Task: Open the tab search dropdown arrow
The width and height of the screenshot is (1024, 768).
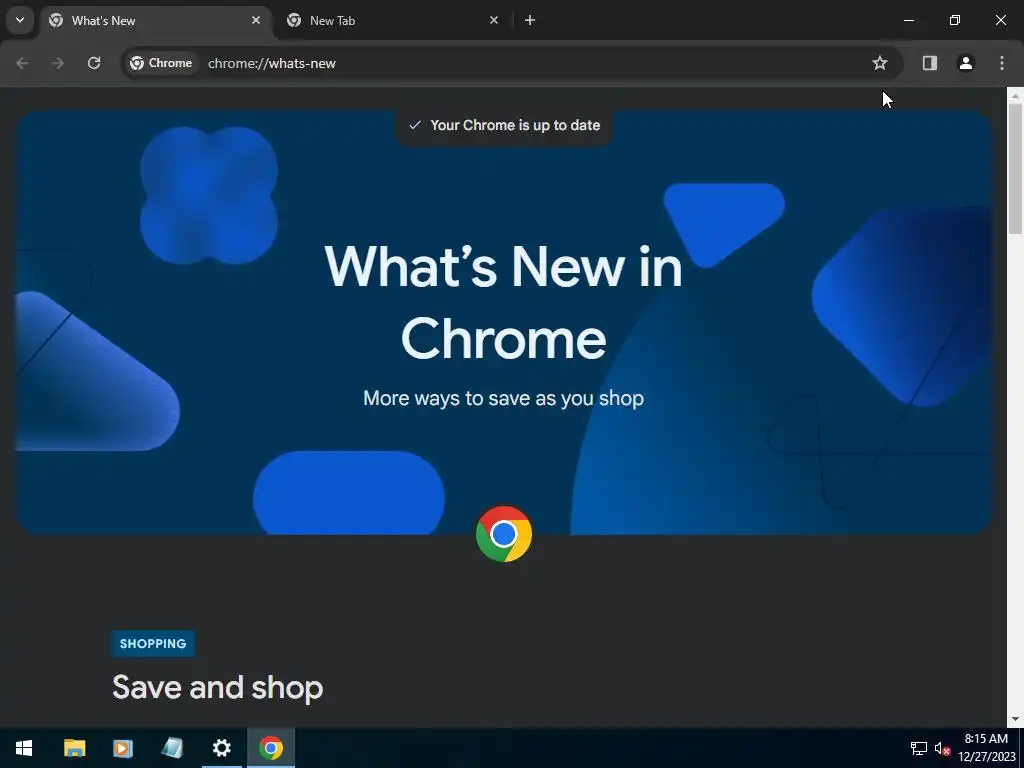Action: point(20,20)
